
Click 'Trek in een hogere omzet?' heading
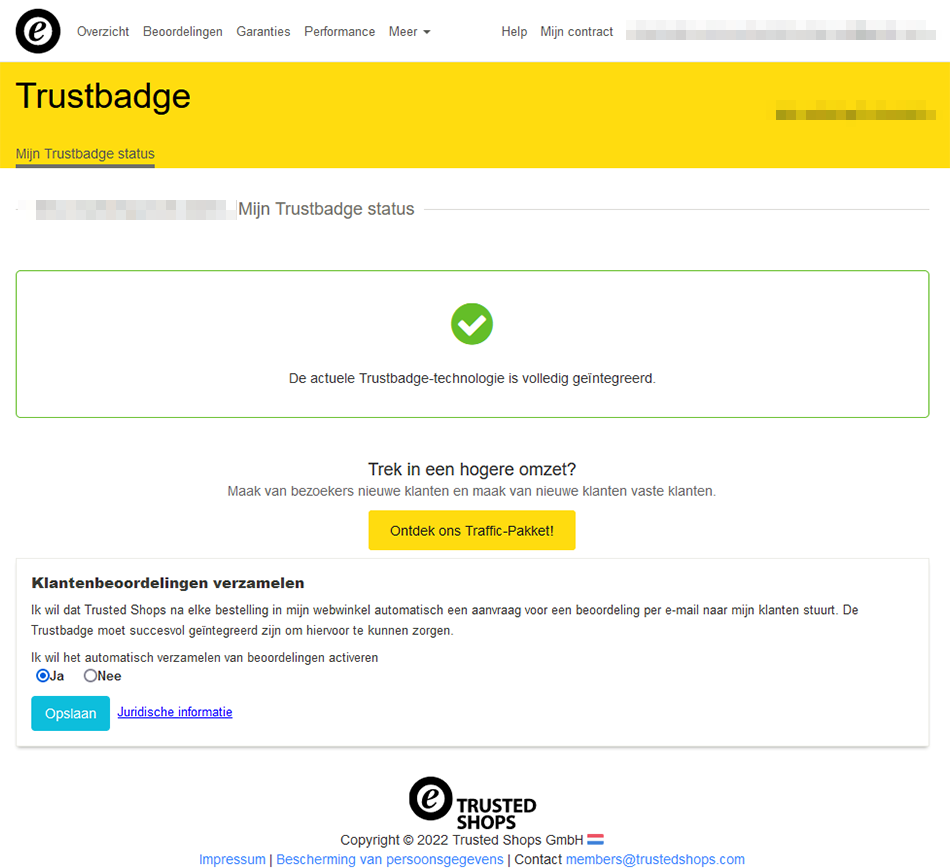click(472, 469)
